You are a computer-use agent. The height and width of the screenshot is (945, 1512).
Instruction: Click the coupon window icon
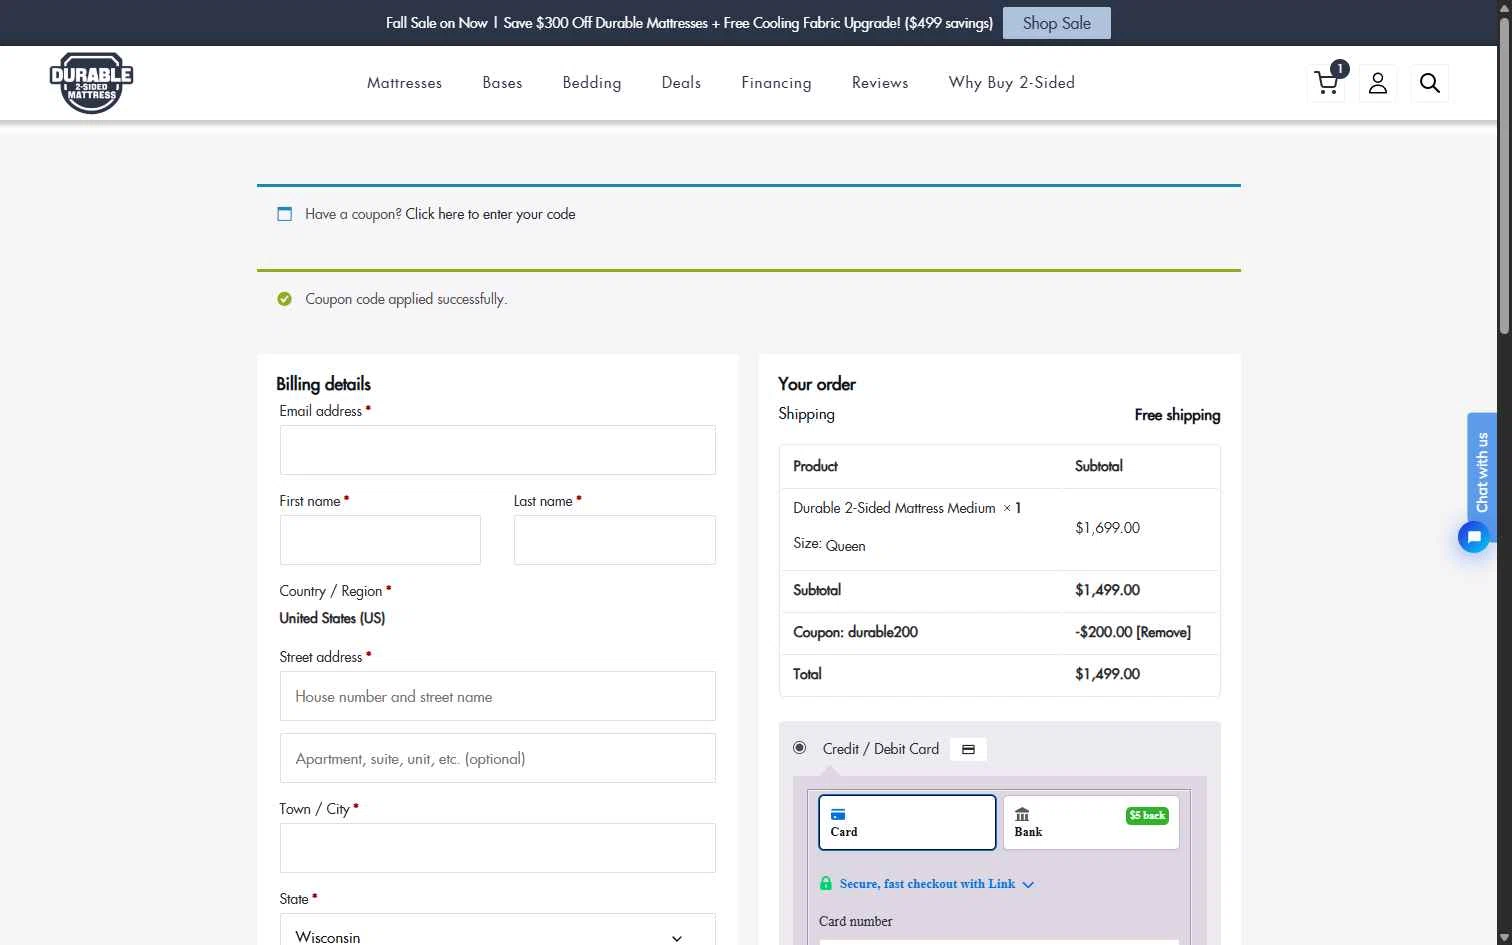click(285, 214)
